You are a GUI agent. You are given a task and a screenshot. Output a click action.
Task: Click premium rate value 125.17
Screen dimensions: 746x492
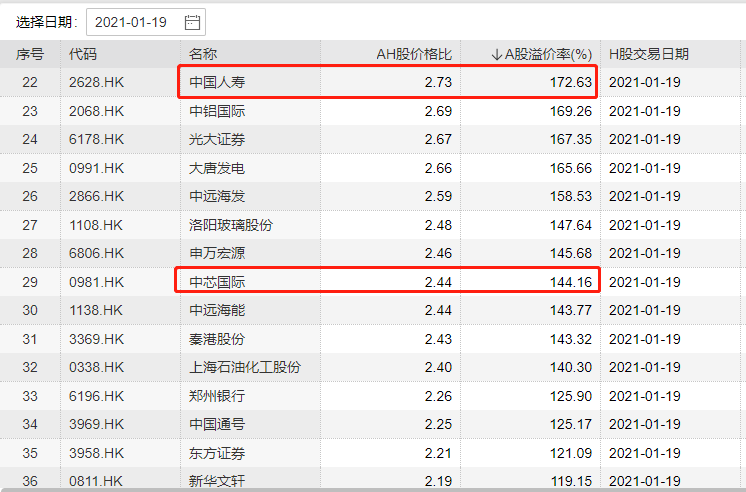pyautogui.click(x=571, y=424)
